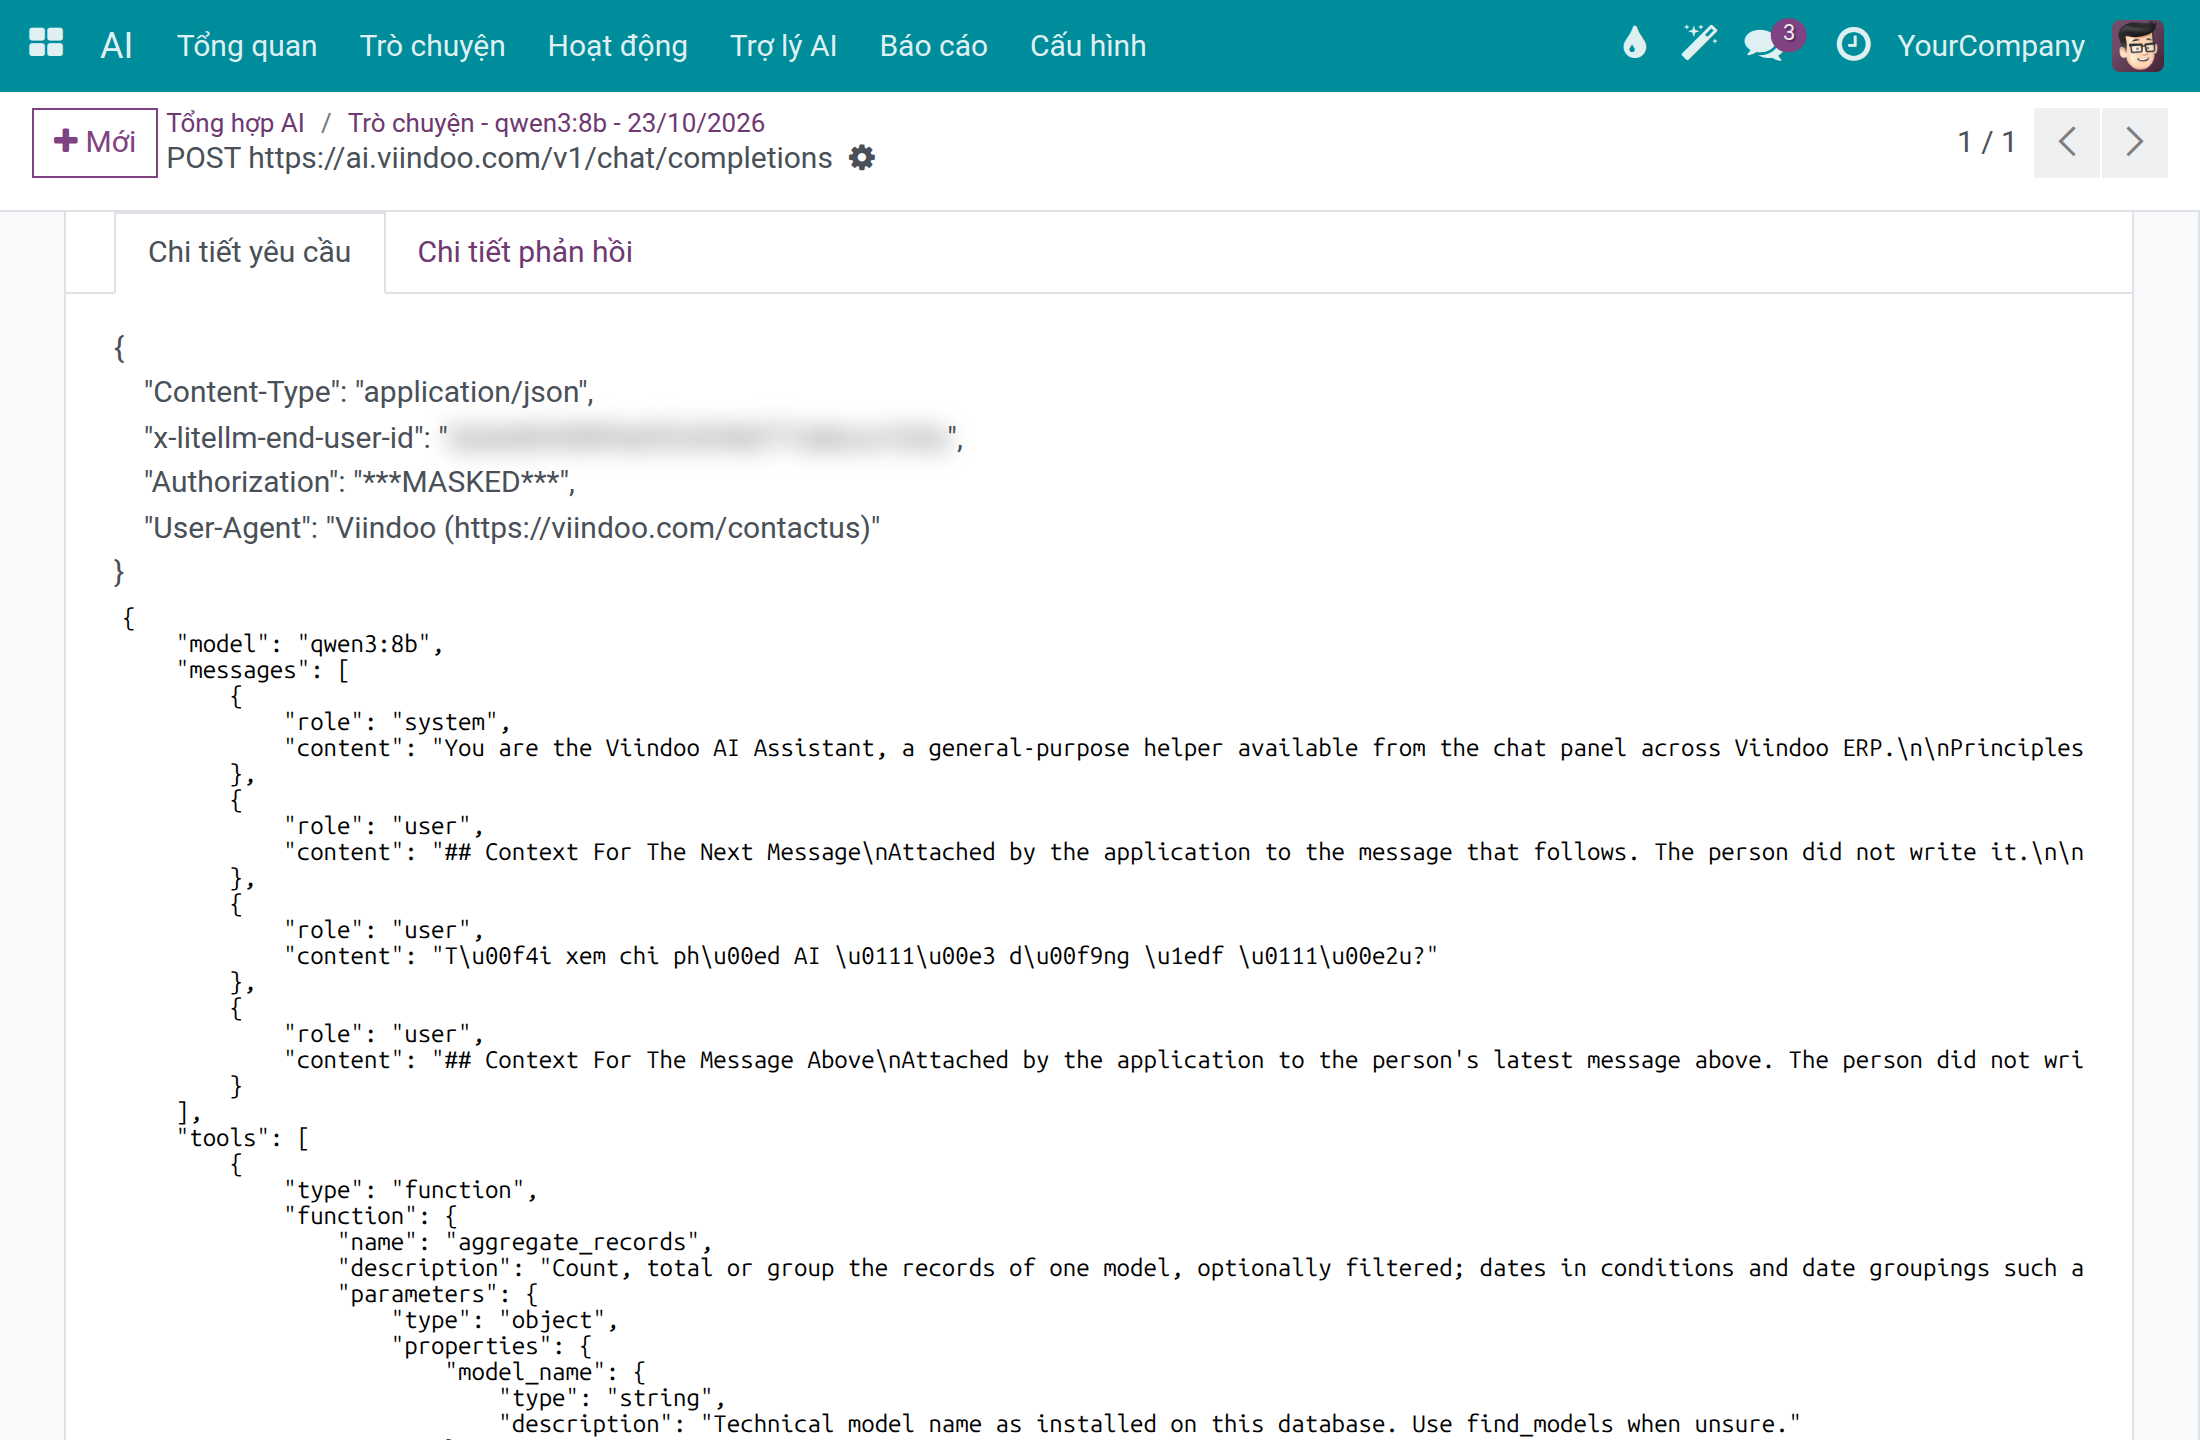Open the Cấu hình menu

[1088, 46]
